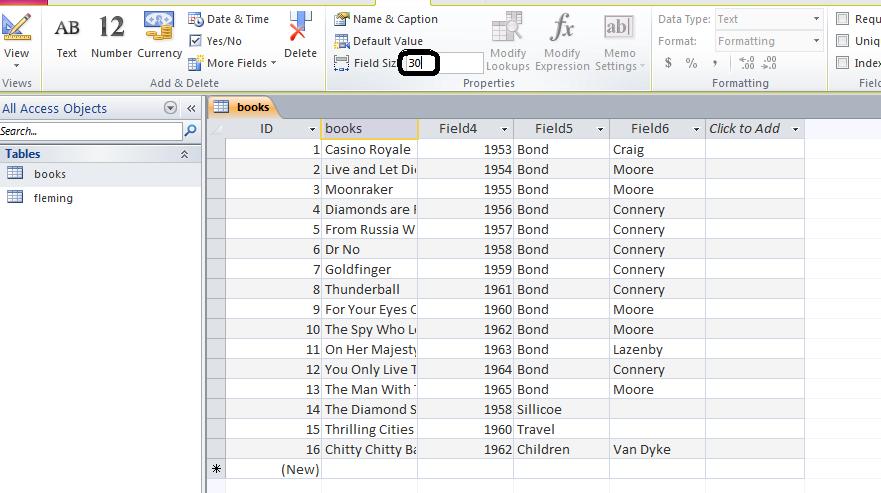Click the Van Dyke cell
881x493 pixels.
click(657, 450)
